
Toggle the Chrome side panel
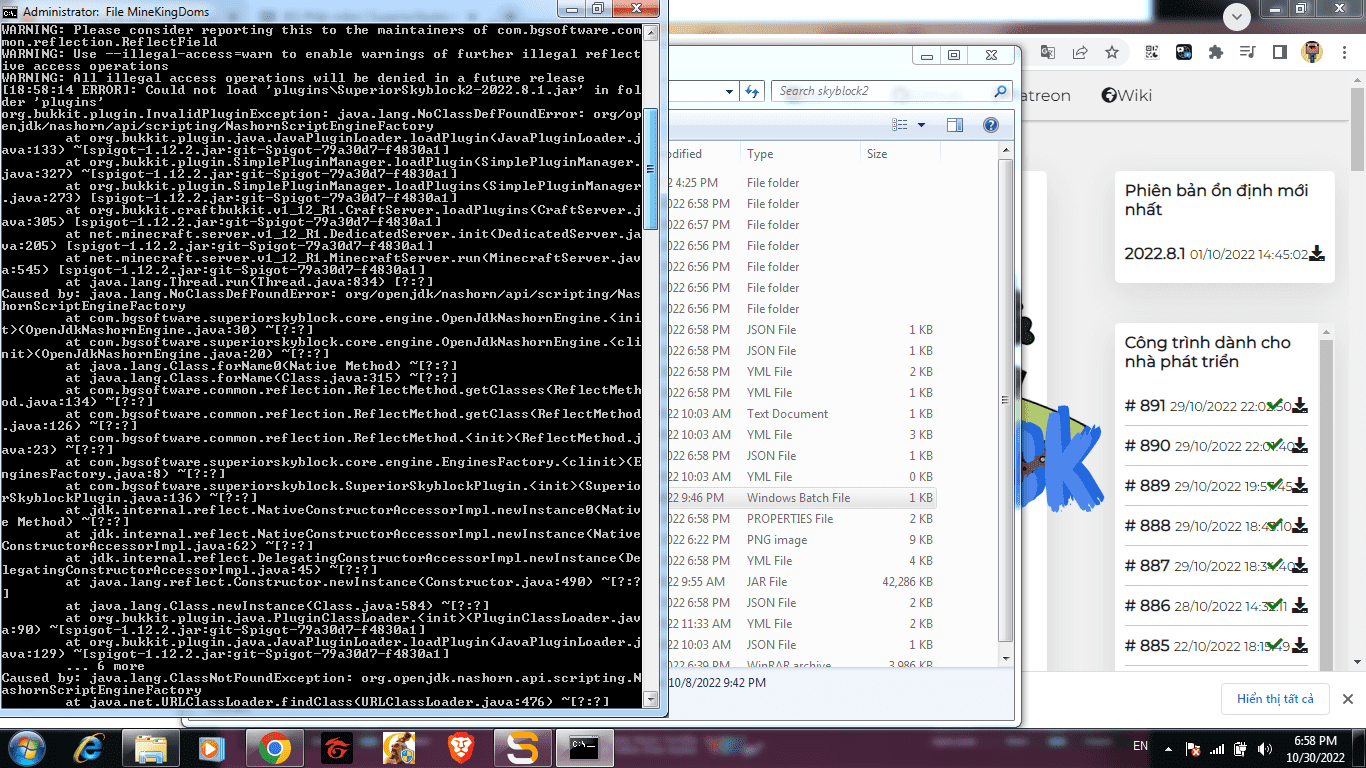click(x=1279, y=52)
